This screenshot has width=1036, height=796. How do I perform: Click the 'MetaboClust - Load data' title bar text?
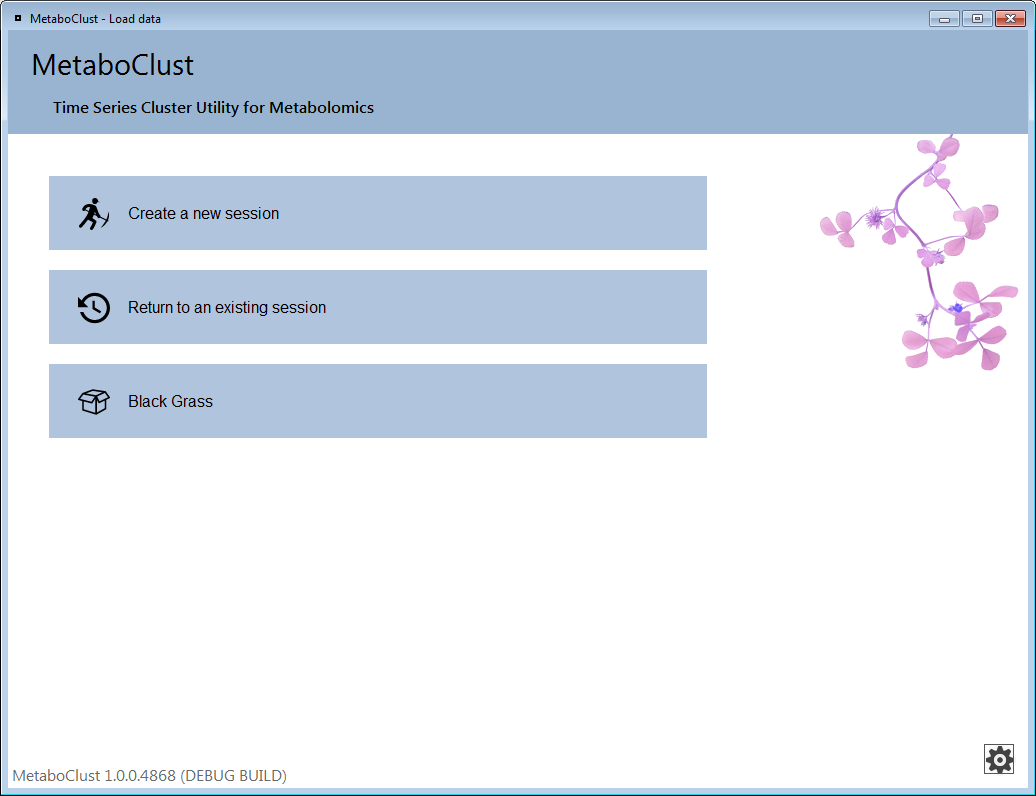tap(95, 18)
